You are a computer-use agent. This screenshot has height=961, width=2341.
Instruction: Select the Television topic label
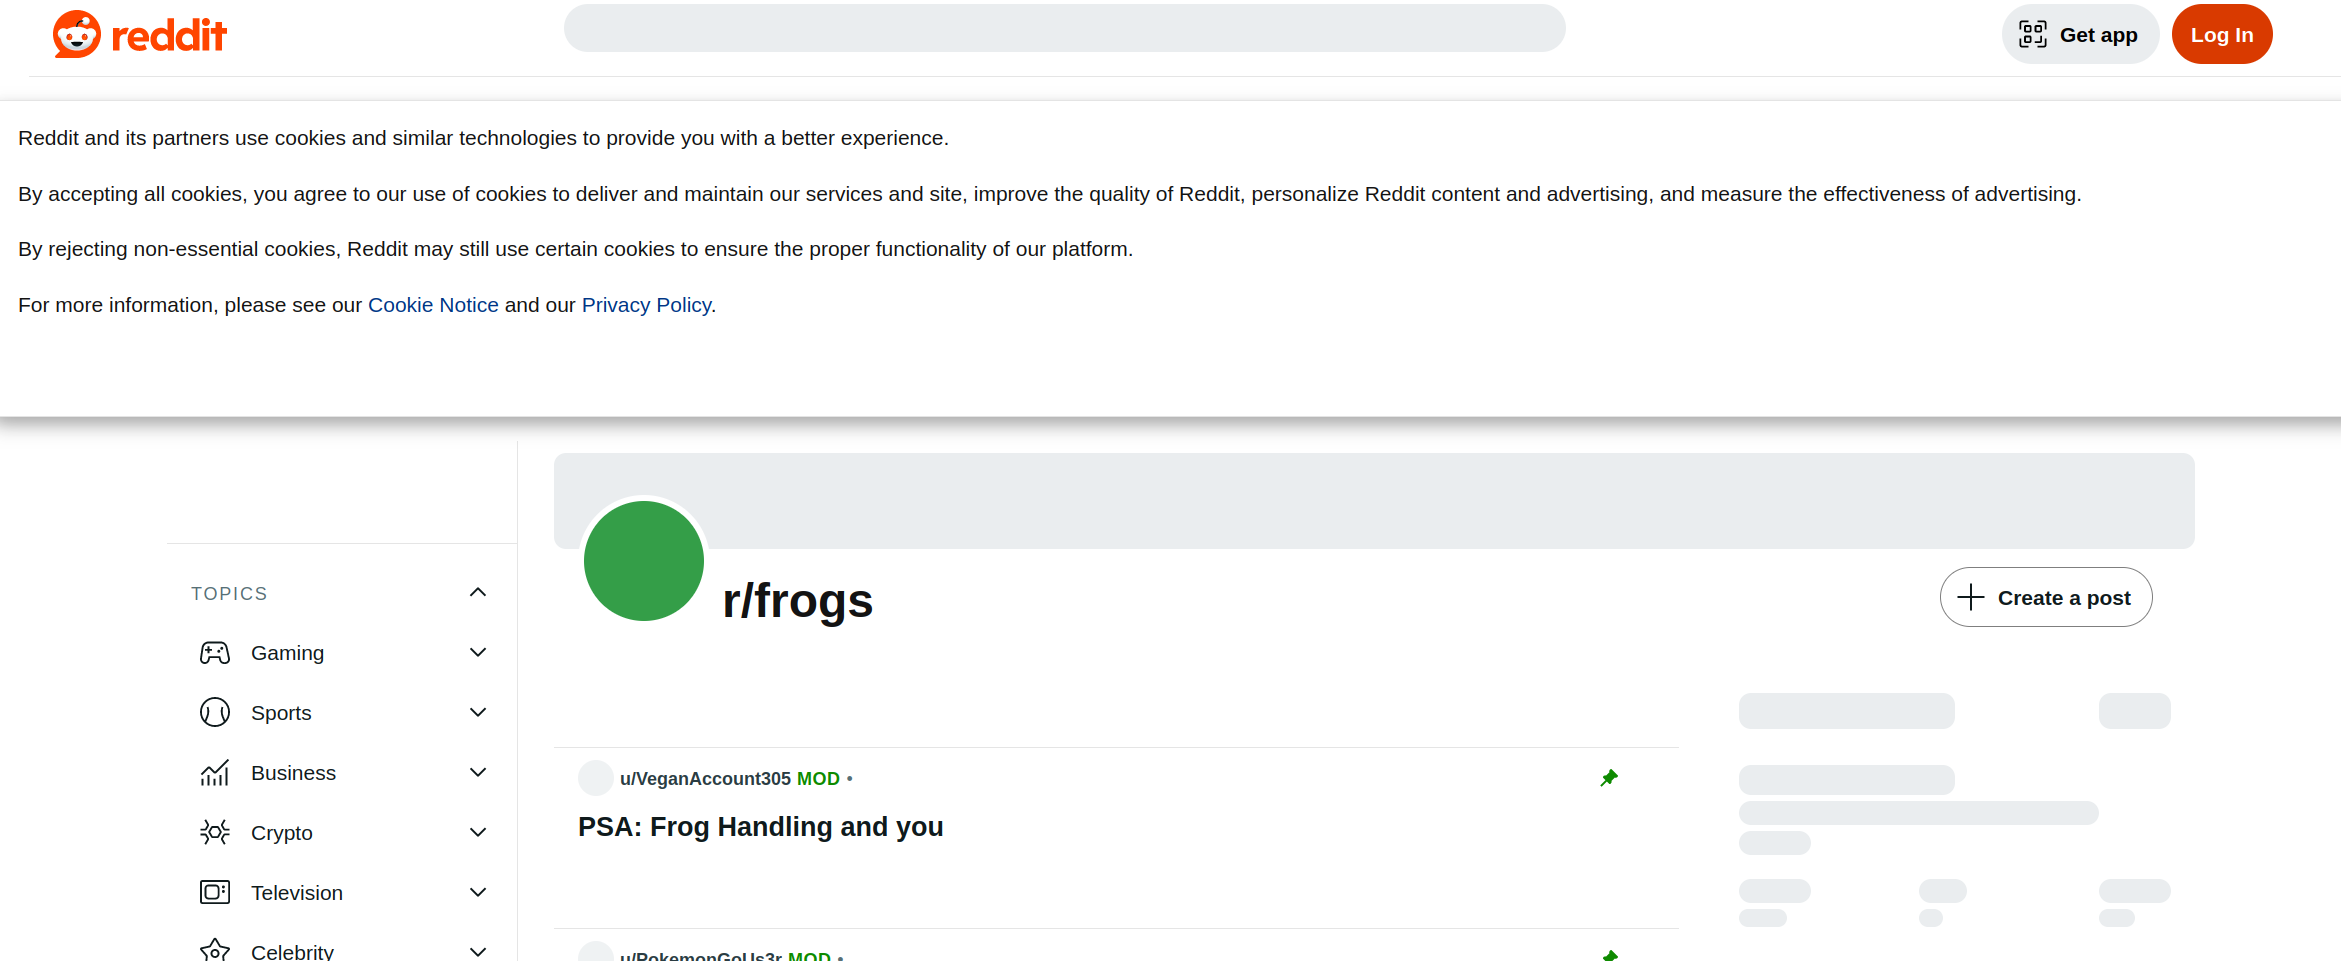pos(297,893)
